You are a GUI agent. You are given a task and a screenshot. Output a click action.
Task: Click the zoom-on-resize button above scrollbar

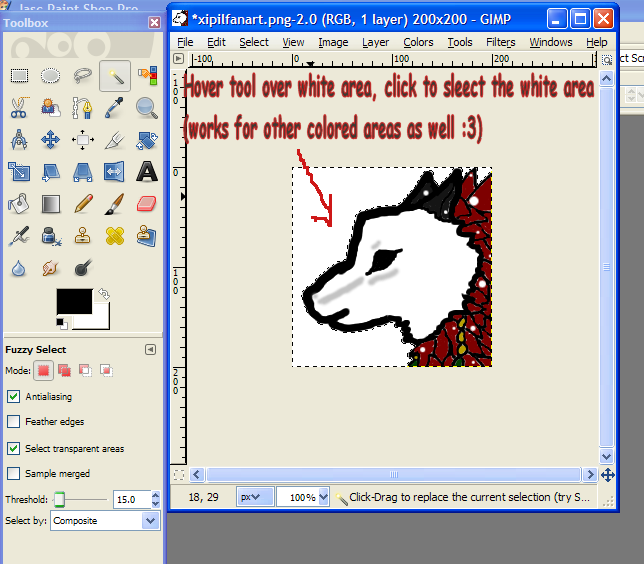pos(607,60)
